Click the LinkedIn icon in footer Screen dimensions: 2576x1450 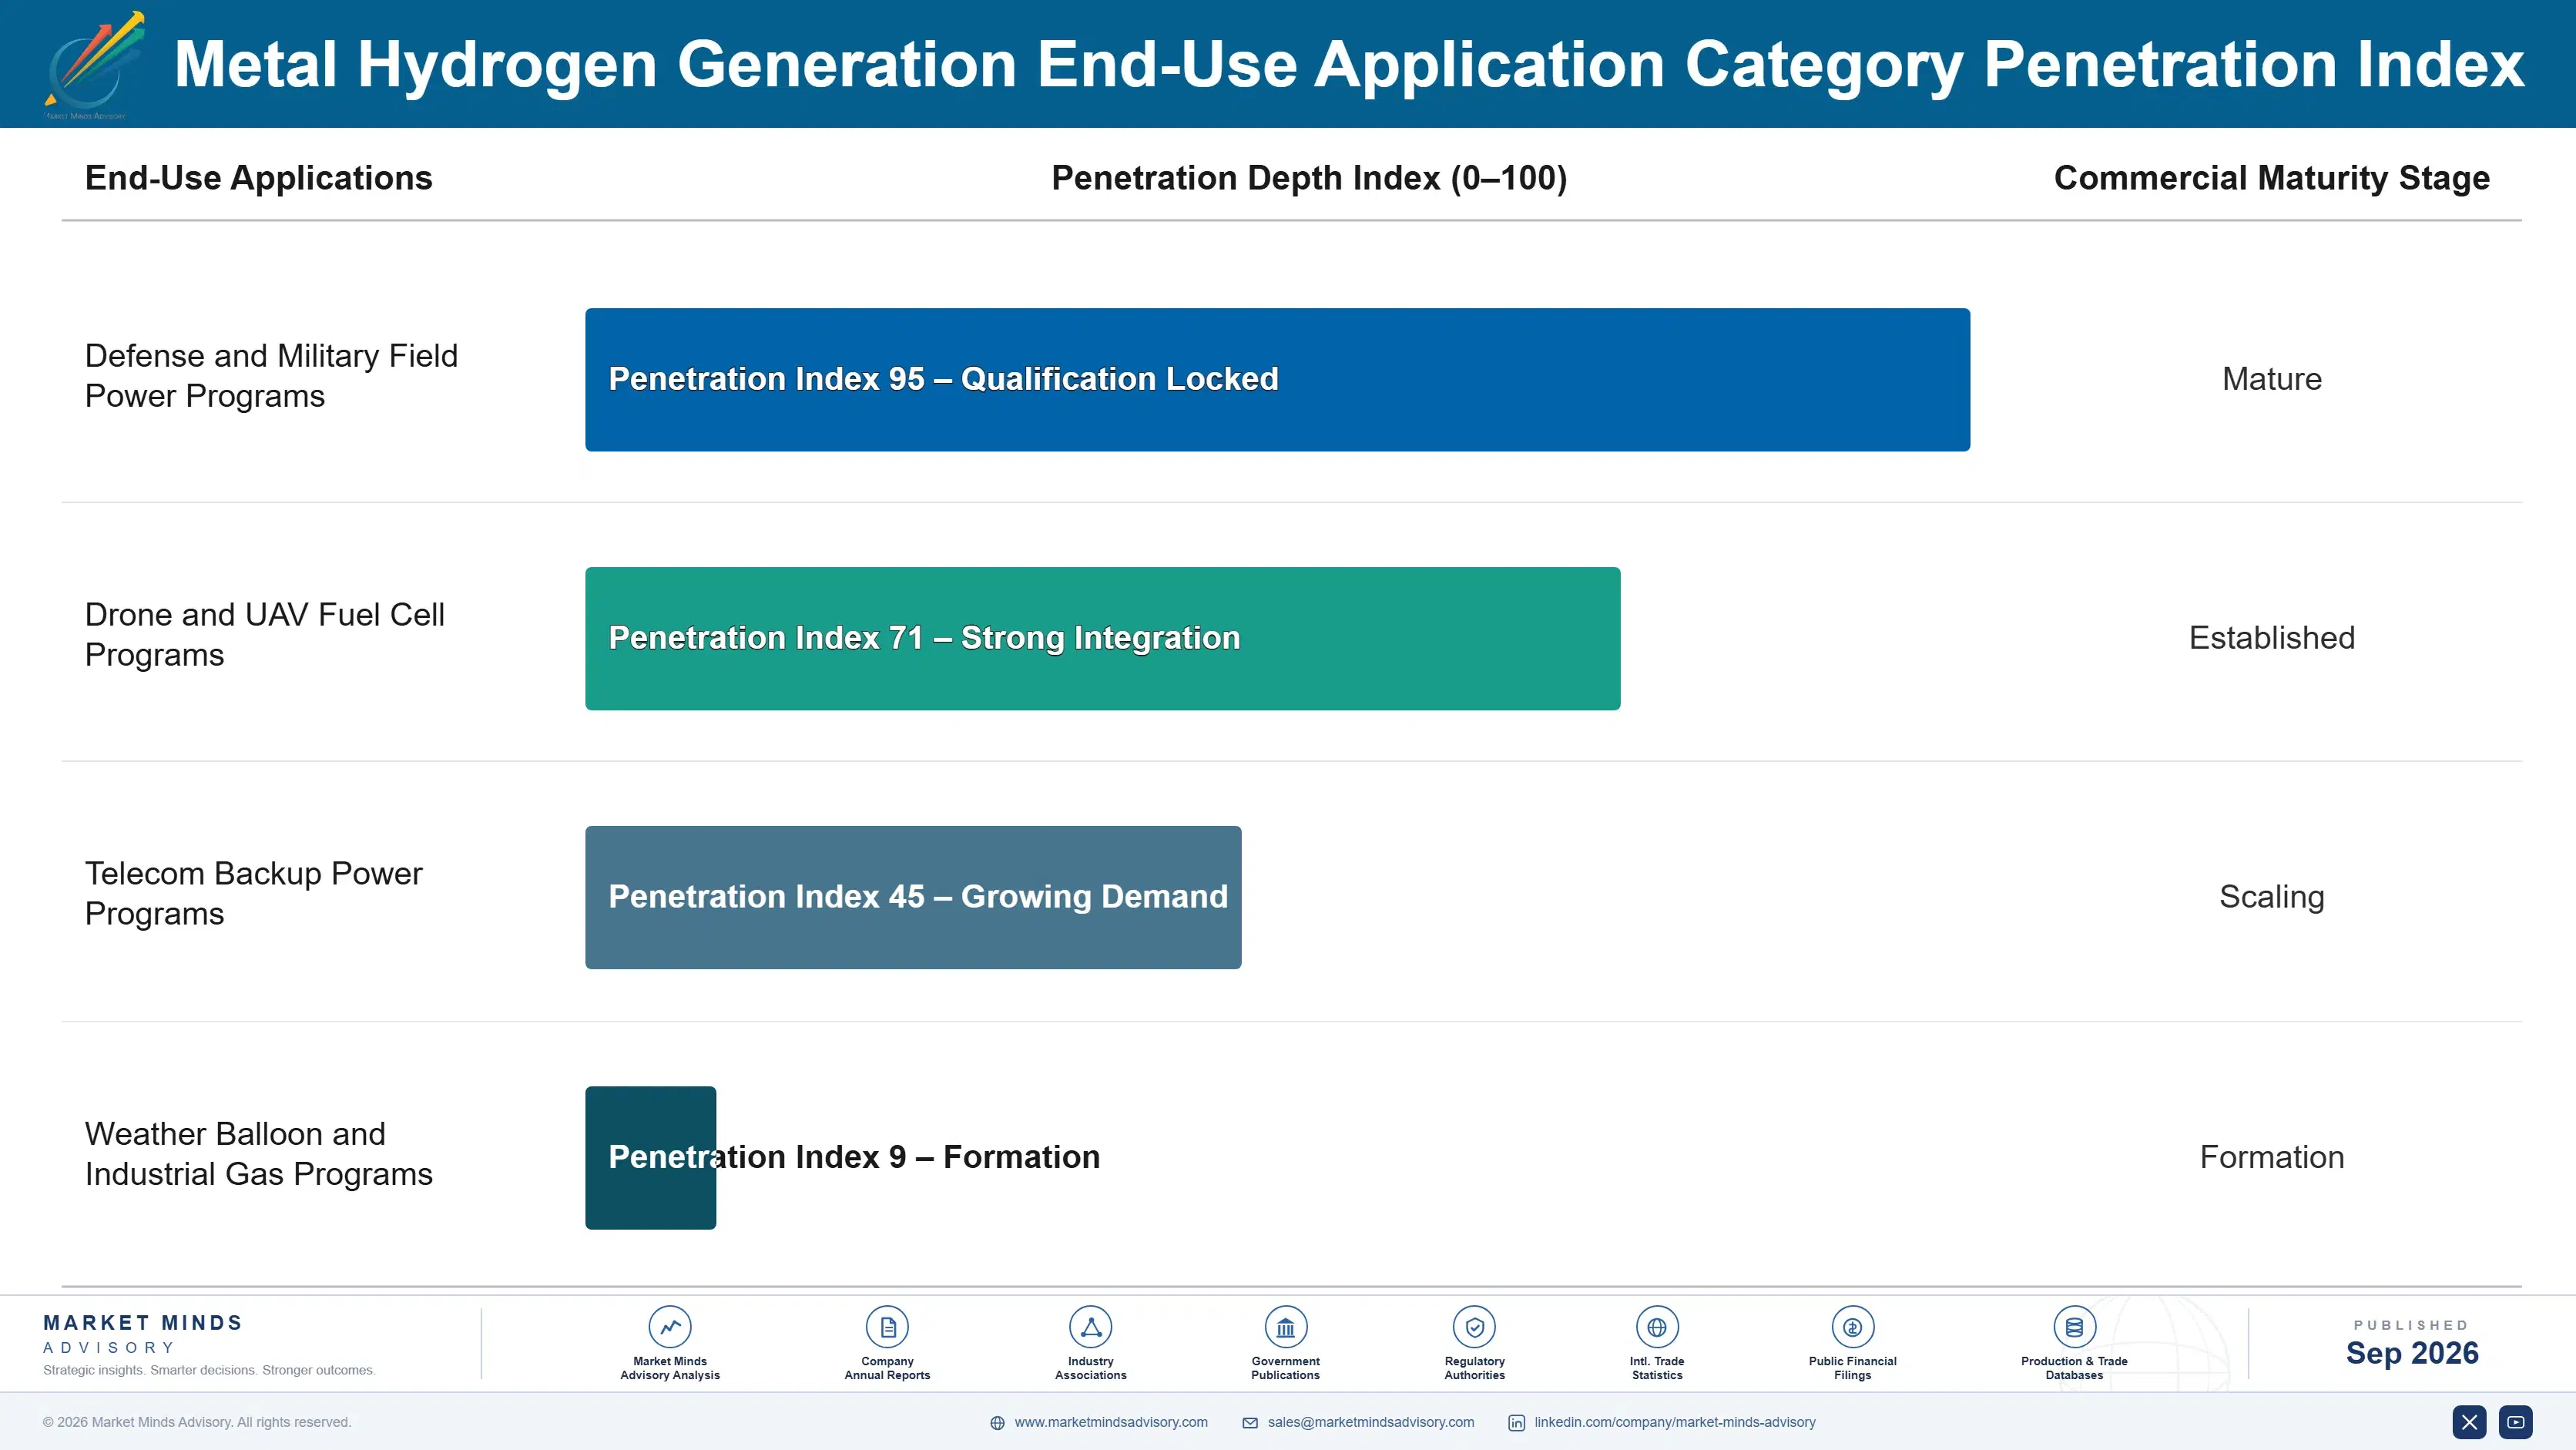pyautogui.click(x=1517, y=1423)
